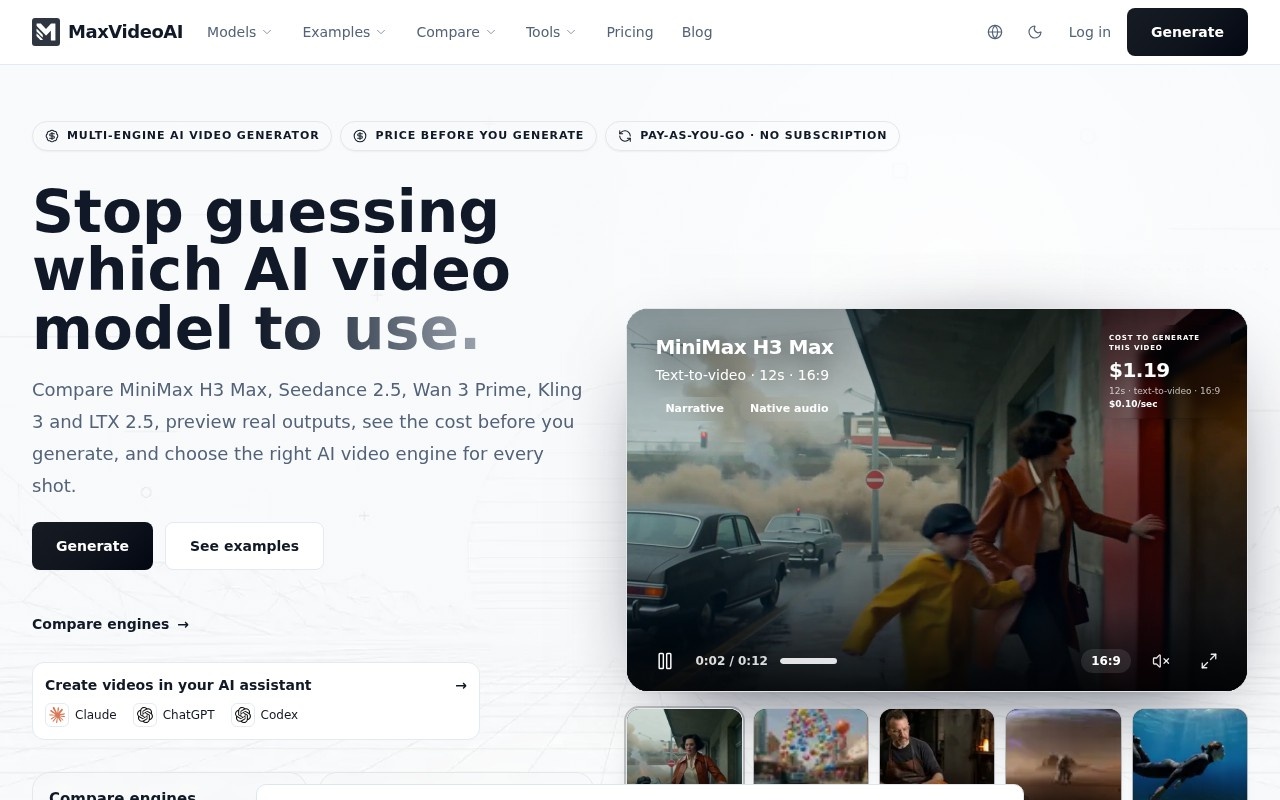
Task: Click the See examples button
Action: pyautogui.click(x=244, y=546)
